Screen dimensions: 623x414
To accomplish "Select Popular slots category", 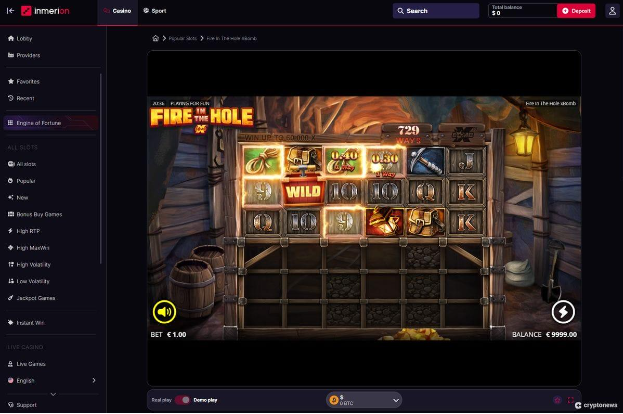I will 21,181.
